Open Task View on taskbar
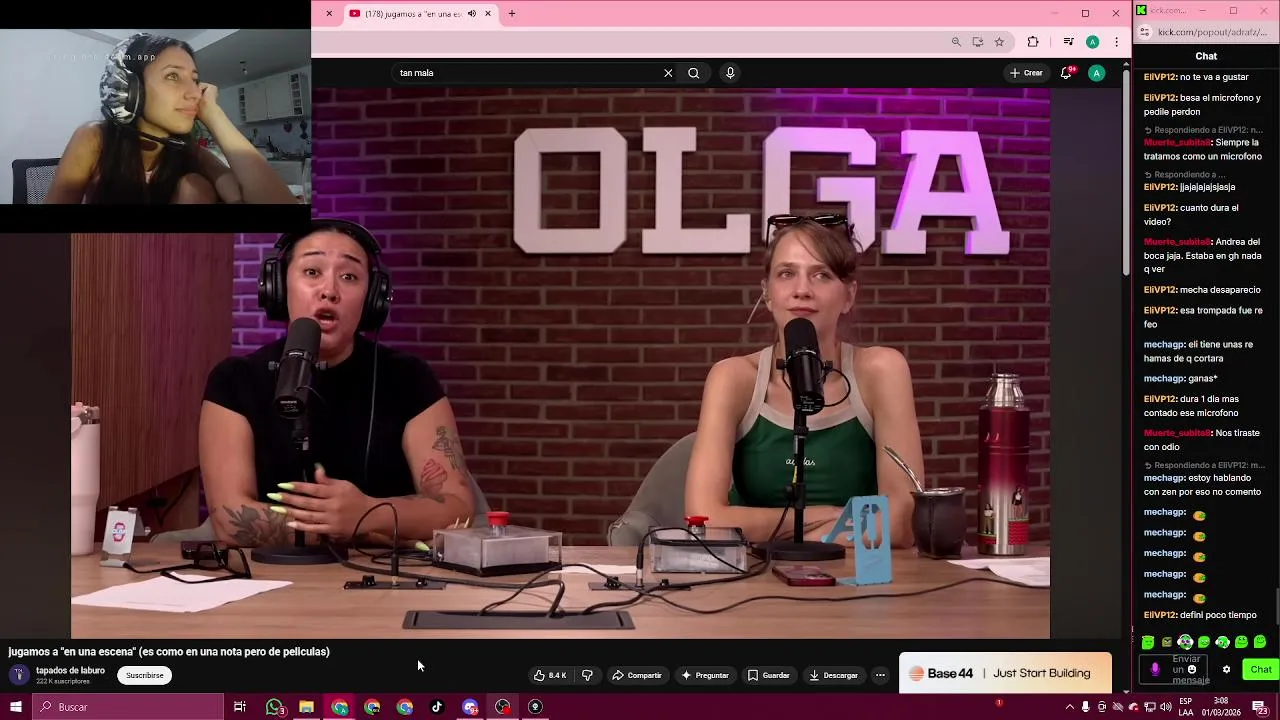Image resolution: width=1280 pixels, height=720 pixels. pos(240,707)
